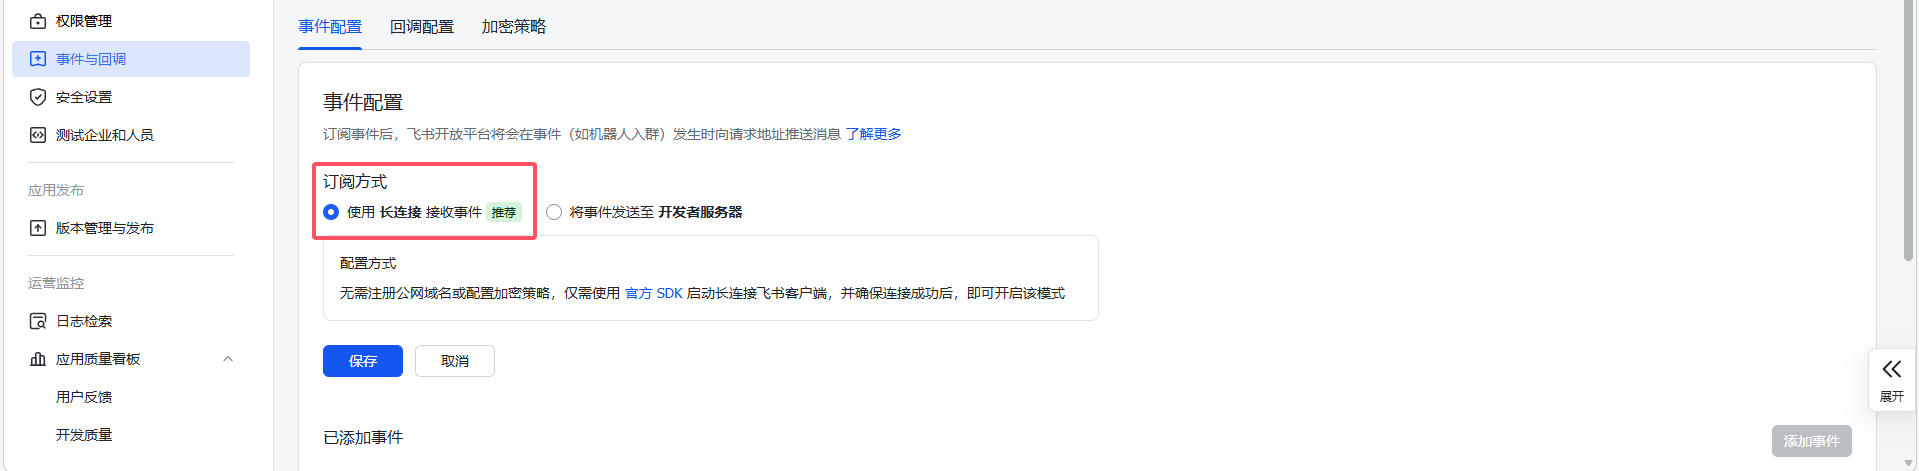This screenshot has height=471, width=1919.
Task: Click the 日志检索 search icon
Action: pos(38,321)
